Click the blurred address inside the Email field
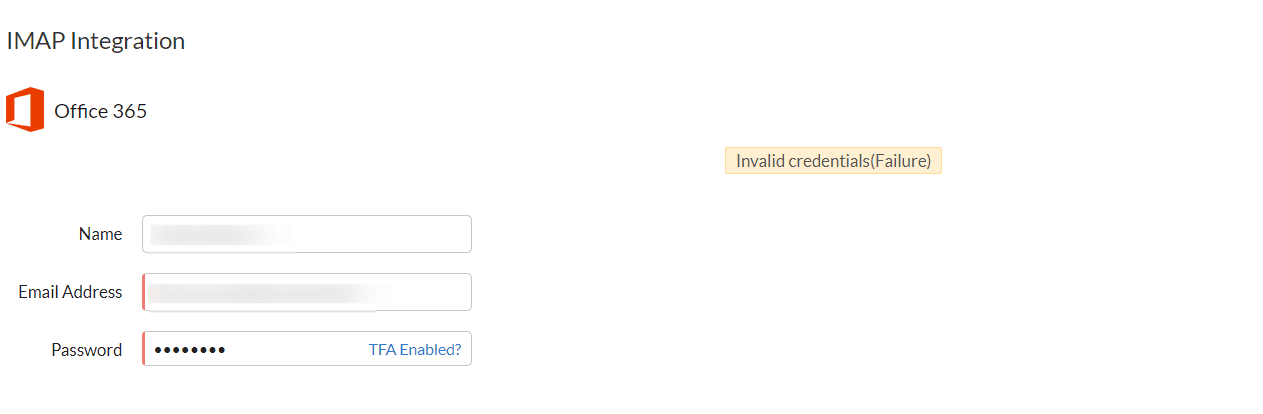The image size is (1263, 414). (x=270, y=292)
